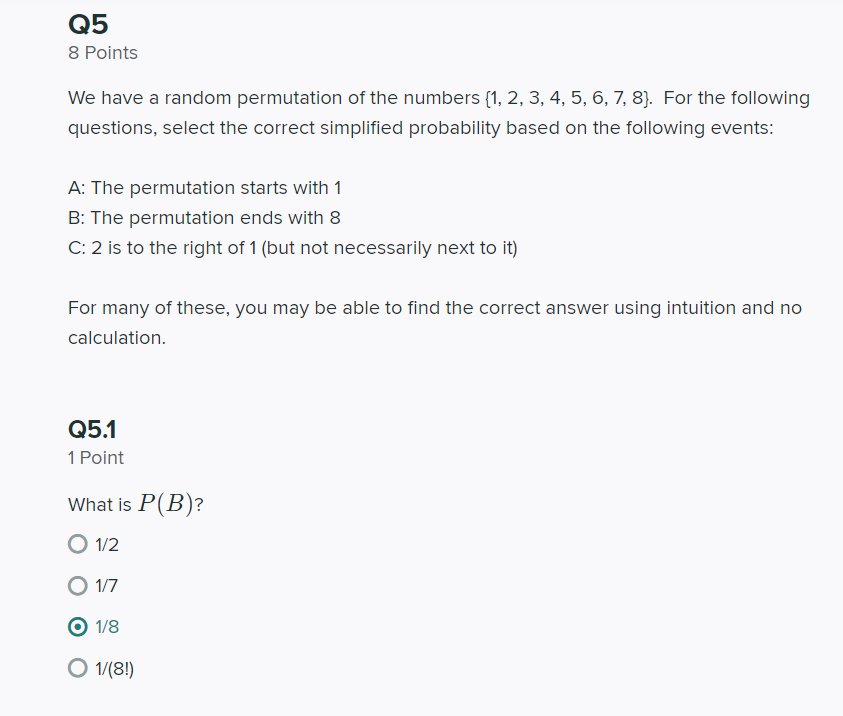843x716 pixels.
Task: Click the bottom radio button for 1/(8!)
Action: click(77, 667)
